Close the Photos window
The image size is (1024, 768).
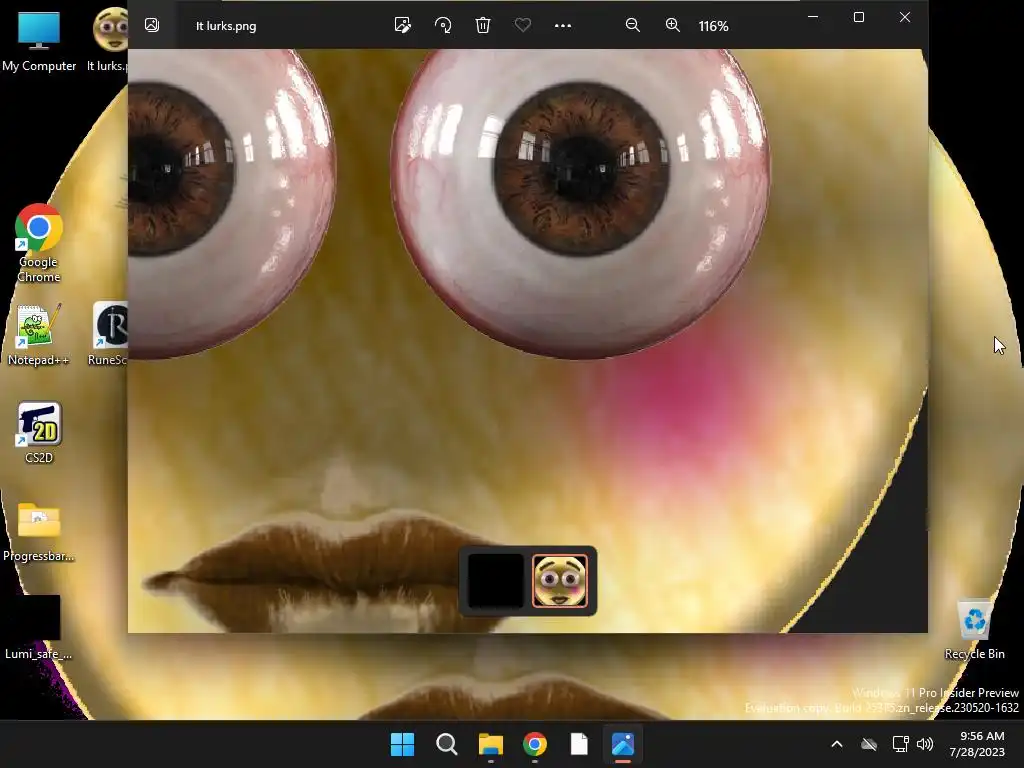pos(904,17)
